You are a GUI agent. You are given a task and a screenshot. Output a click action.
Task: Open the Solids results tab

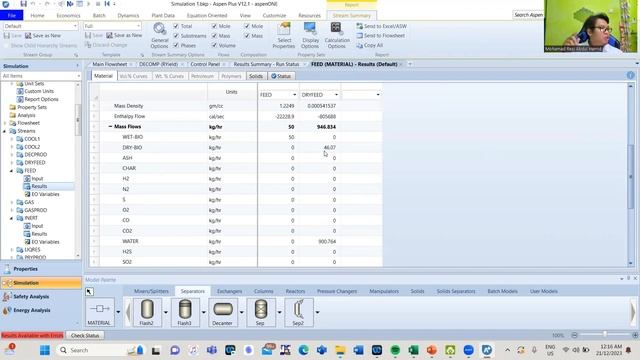coord(256,76)
